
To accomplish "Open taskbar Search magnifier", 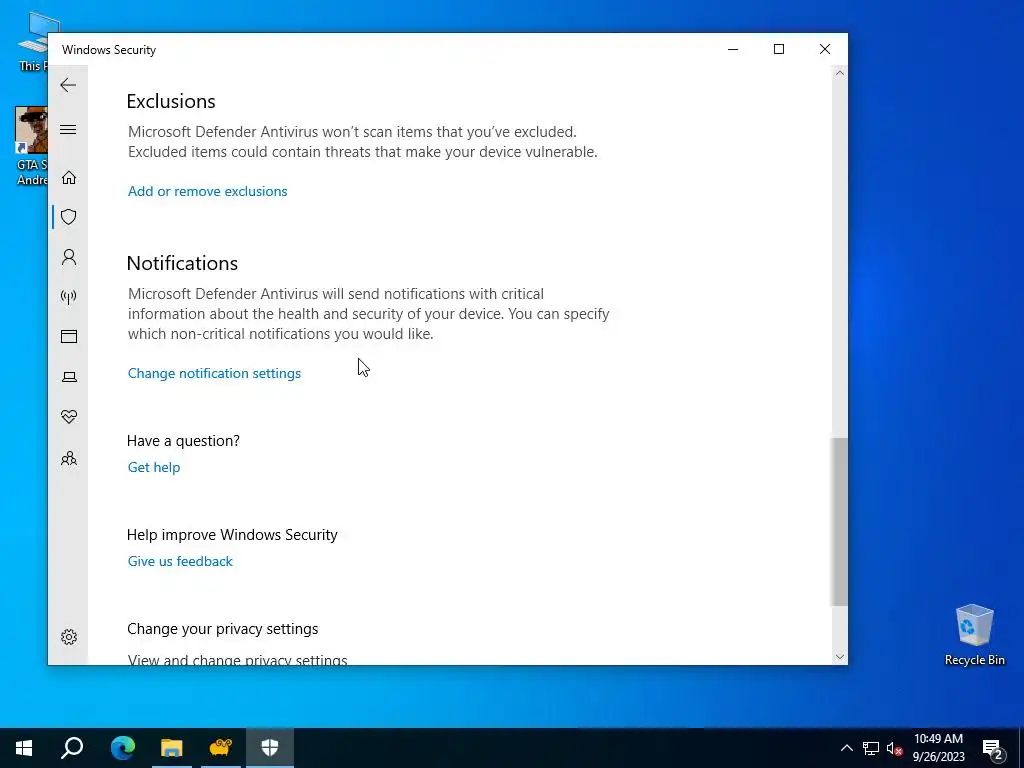I will [72, 748].
